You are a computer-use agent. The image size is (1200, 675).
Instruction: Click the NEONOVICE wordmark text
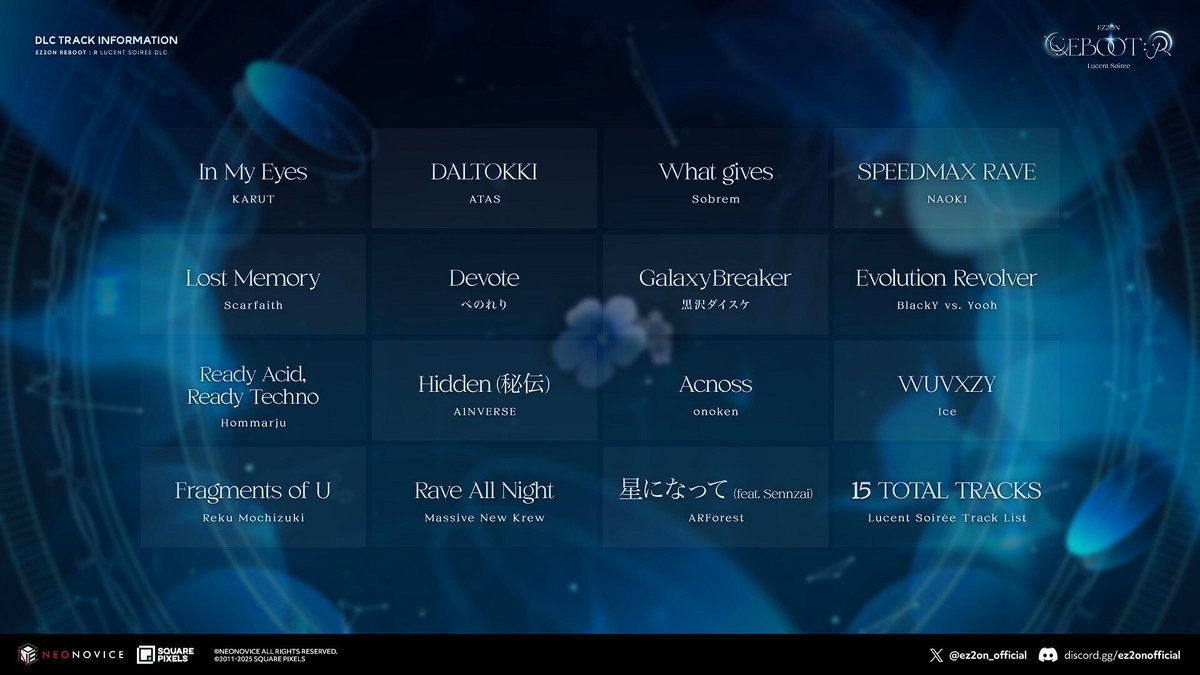pyautogui.click(x=83, y=655)
